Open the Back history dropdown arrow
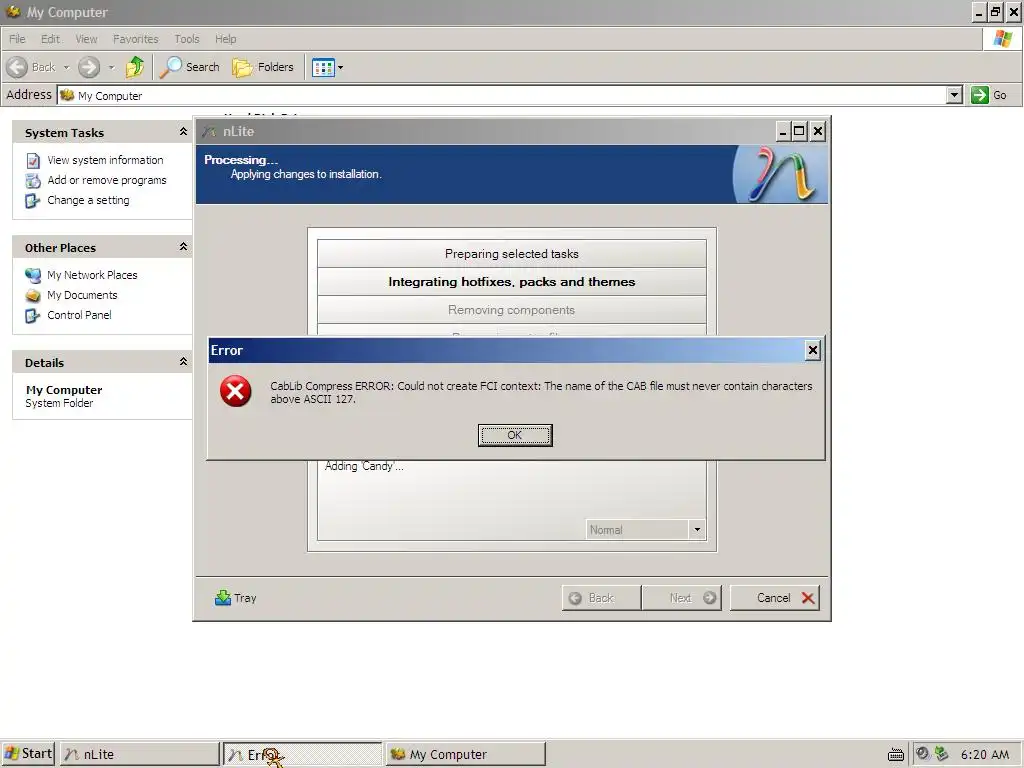Image resolution: width=1024 pixels, height=768 pixels. tap(66, 67)
